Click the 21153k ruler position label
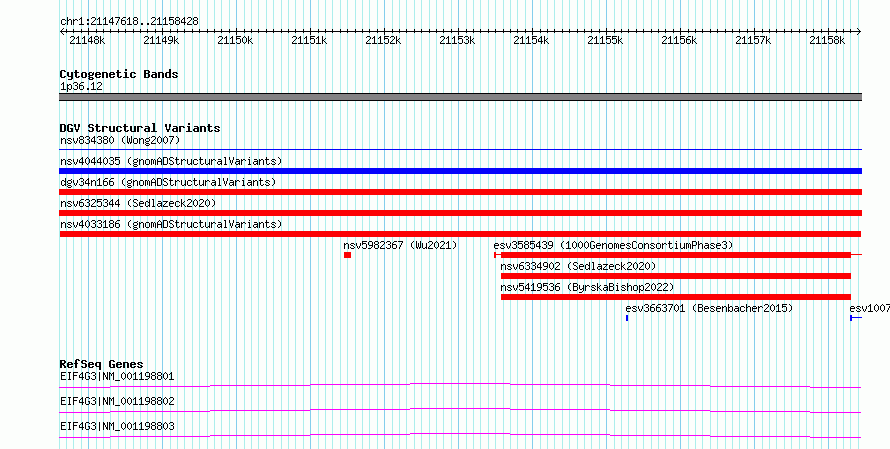 457,40
